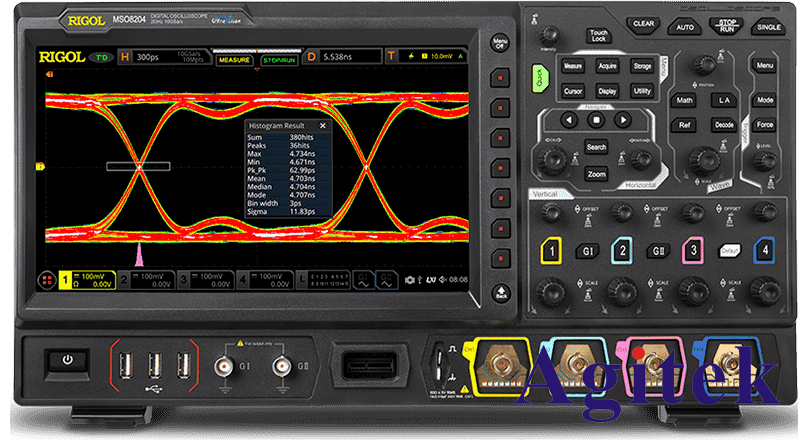Image resolution: width=810 pixels, height=440 pixels.
Task: Tap the MEASURE tab on screen
Action: pyautogui.click(x=233, y=60)
